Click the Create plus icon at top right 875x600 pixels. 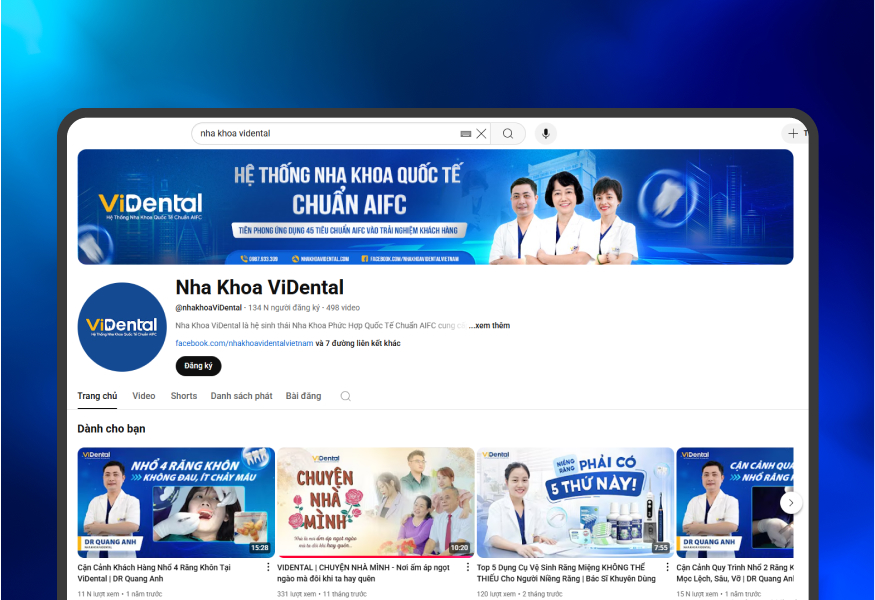point(793,133)
